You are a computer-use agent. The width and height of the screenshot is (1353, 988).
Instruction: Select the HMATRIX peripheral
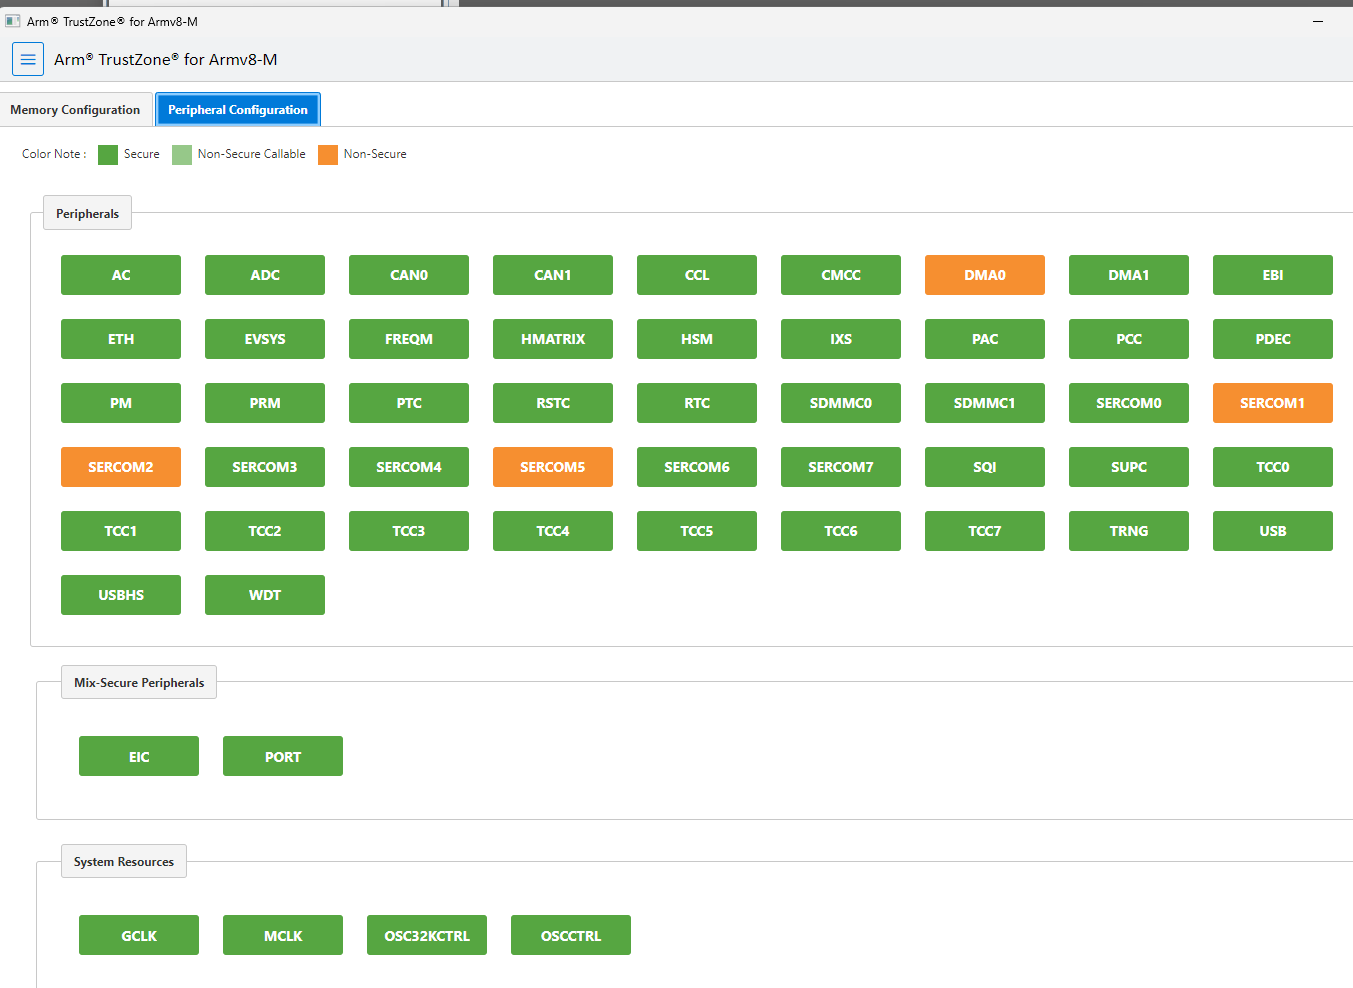click(x=552, y=339)
